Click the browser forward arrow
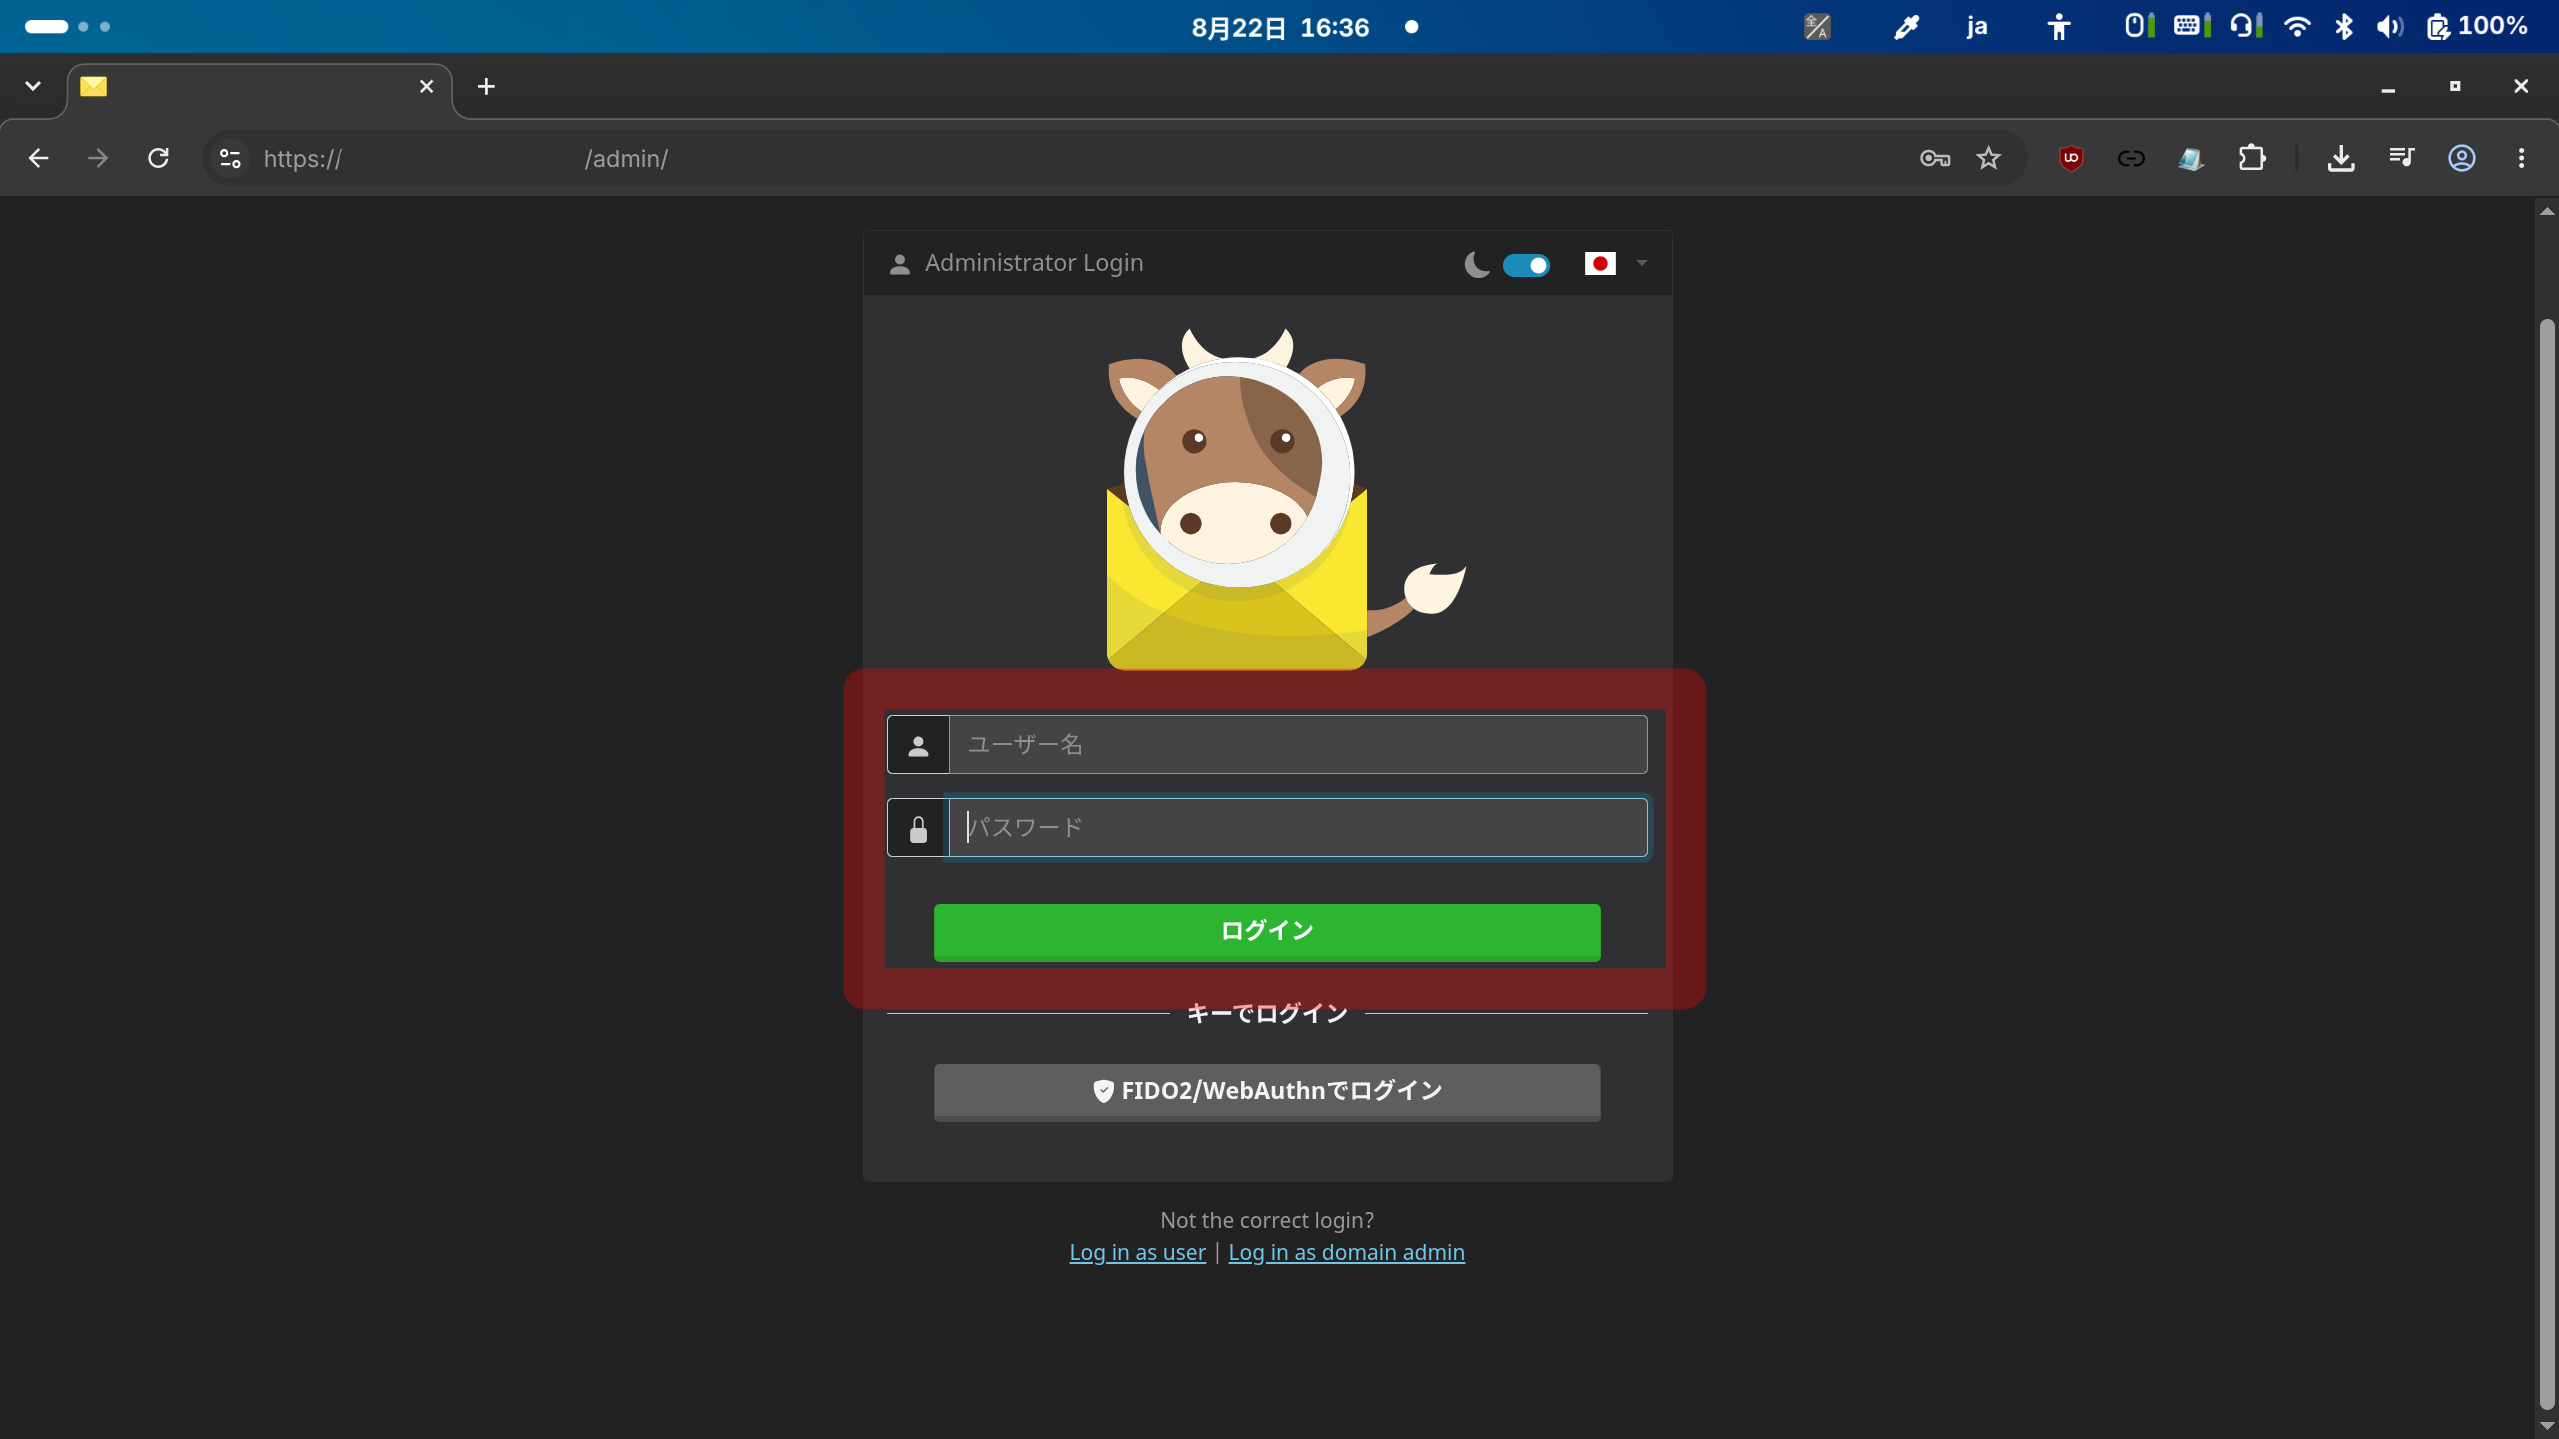2559x1439 pixels. click(x=97, y=158)
